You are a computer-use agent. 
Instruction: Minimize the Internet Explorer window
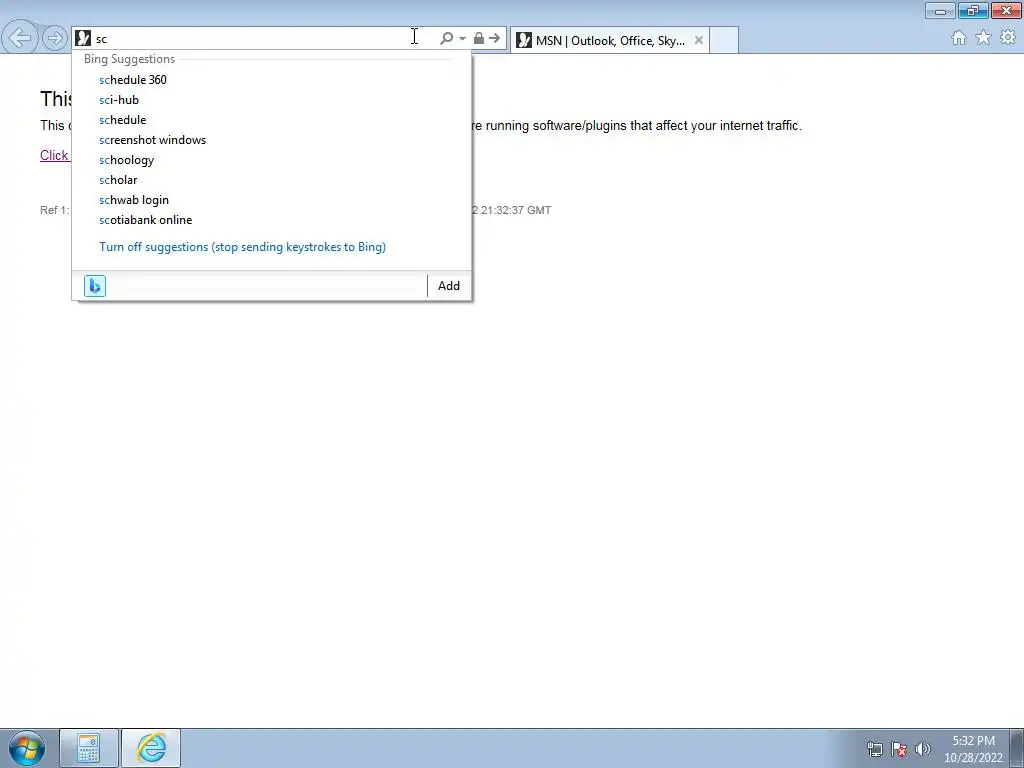pos(940,10)
